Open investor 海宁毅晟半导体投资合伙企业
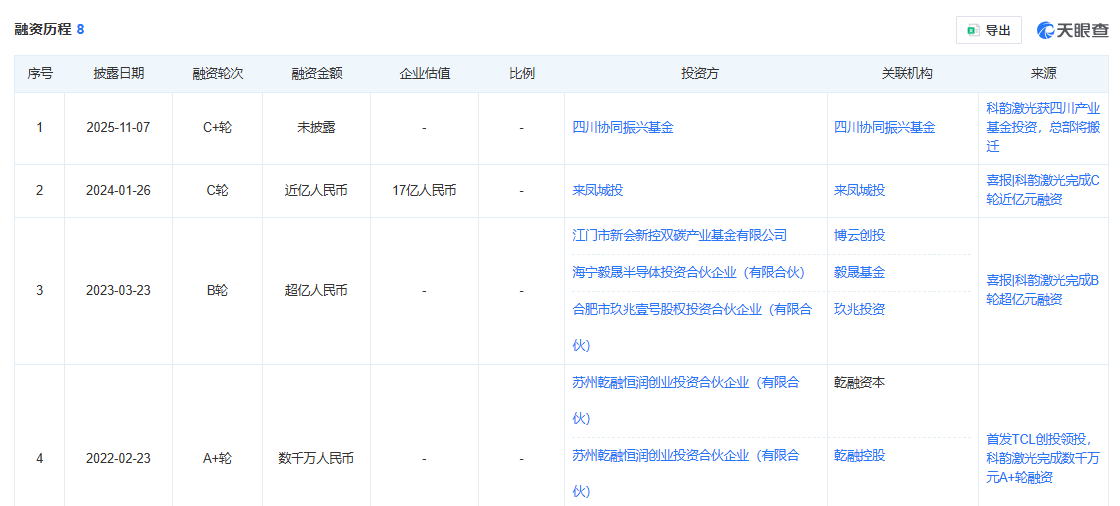Viewport: 1120px width, 506px height. [x=689, y=272]
